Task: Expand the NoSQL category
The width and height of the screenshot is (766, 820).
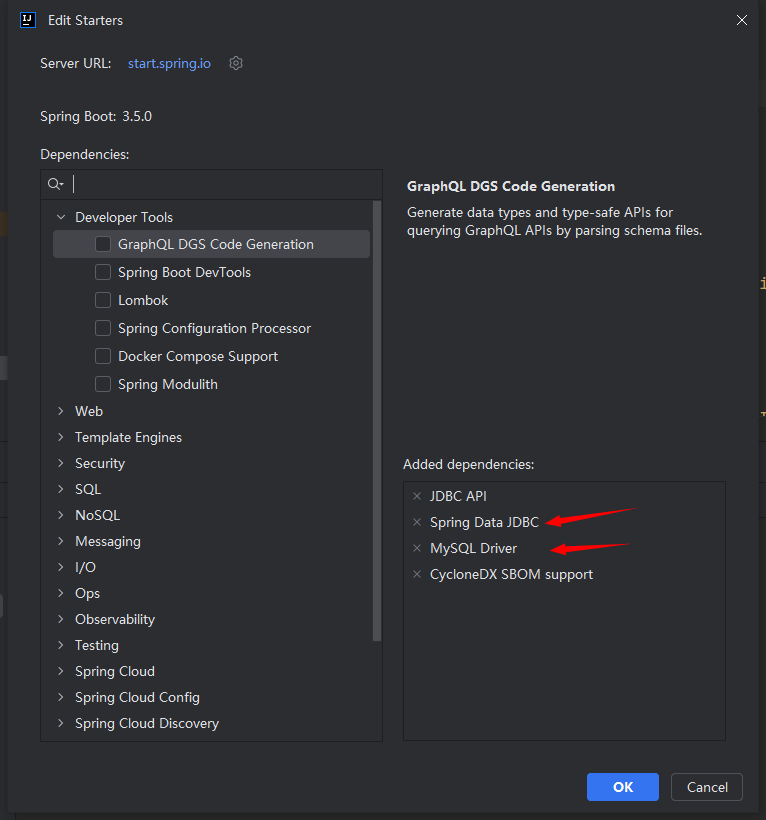Action: click(61, 515)
